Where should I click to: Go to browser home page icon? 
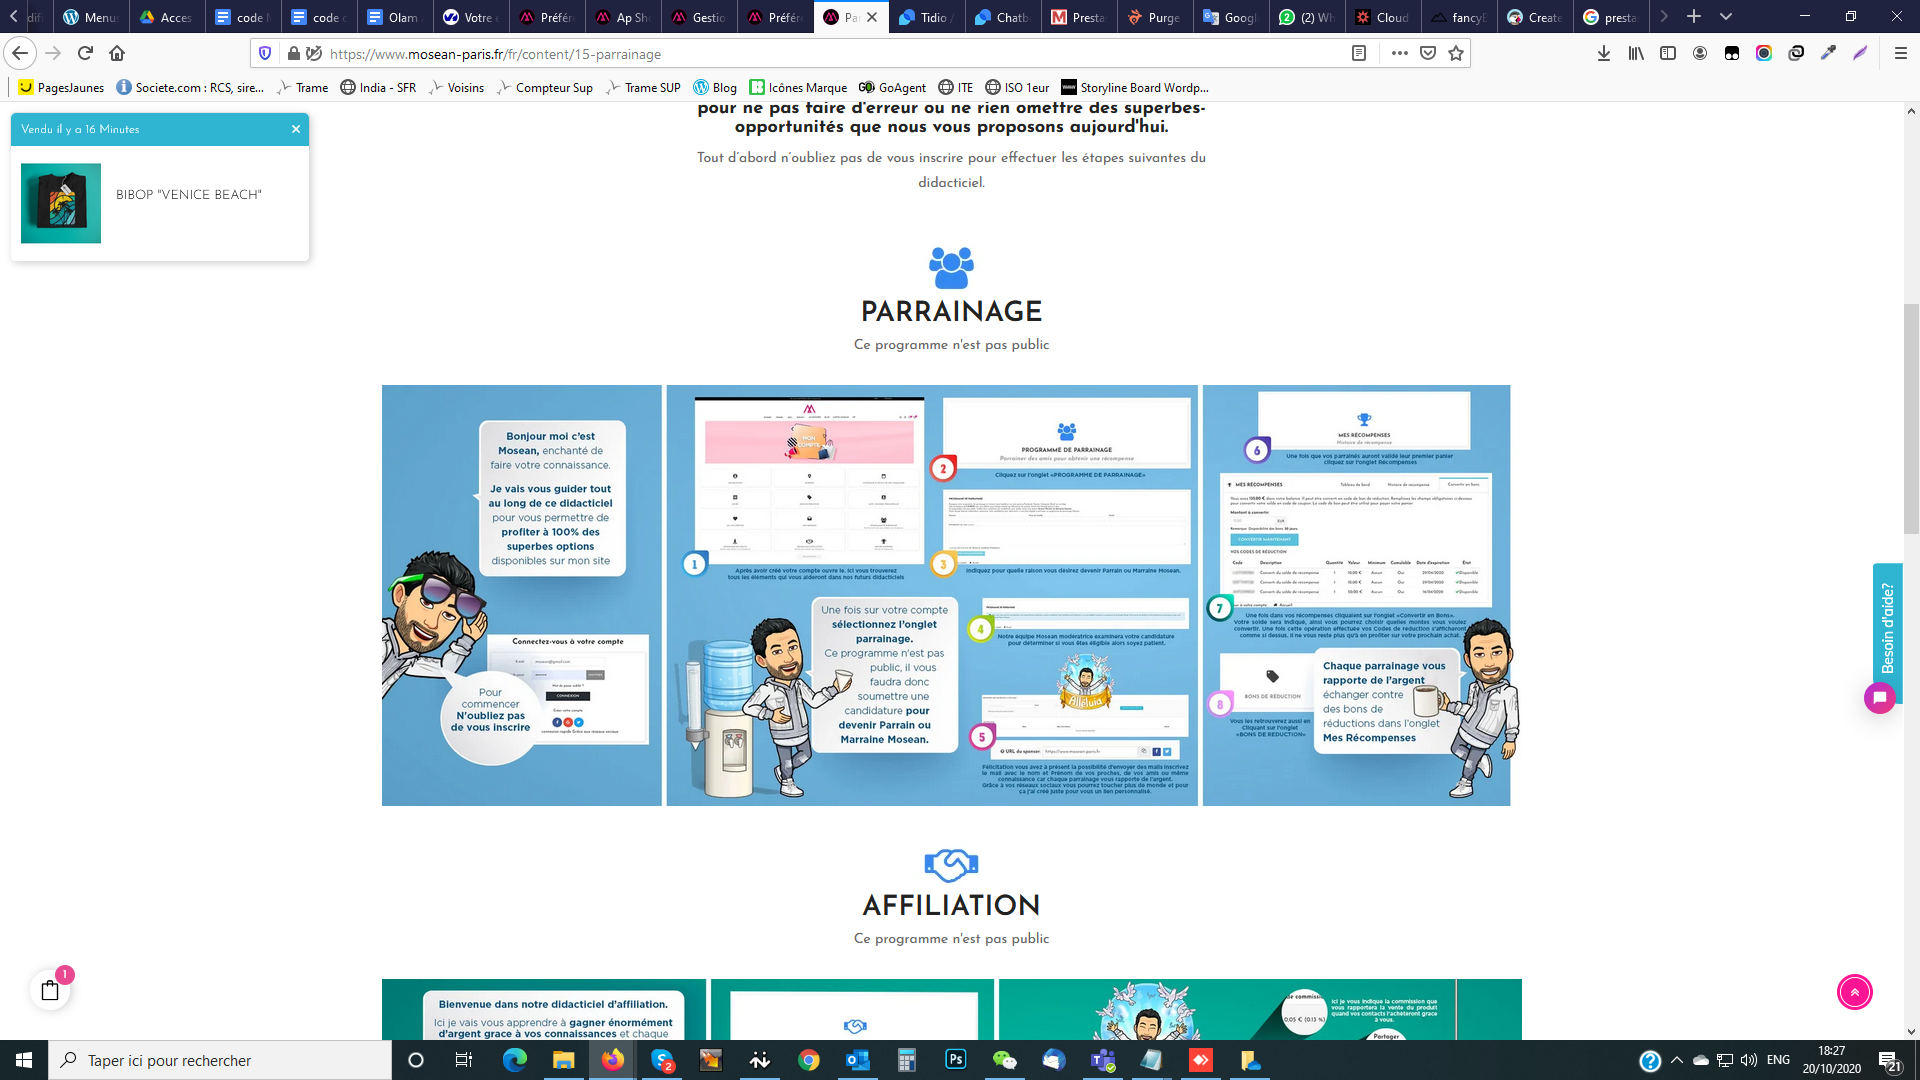(117, 53)
